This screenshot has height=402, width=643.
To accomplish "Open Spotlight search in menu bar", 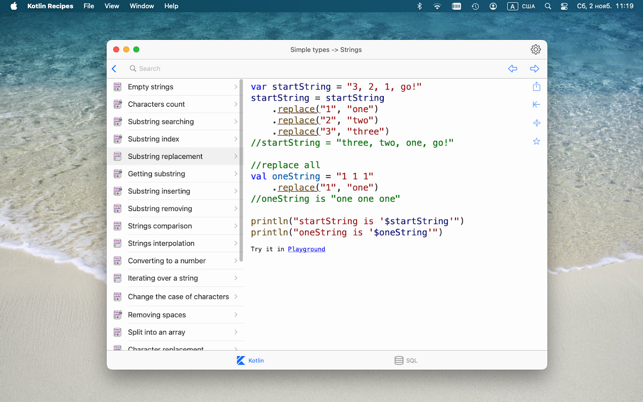I will click(x=548, y=6).
